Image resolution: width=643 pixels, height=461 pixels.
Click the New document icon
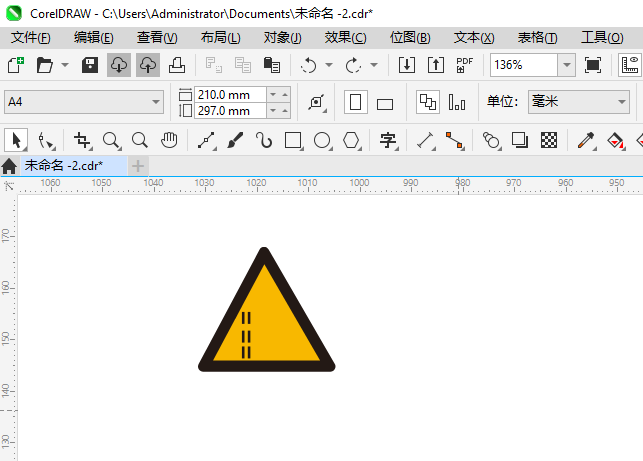(x=16, y=65)
